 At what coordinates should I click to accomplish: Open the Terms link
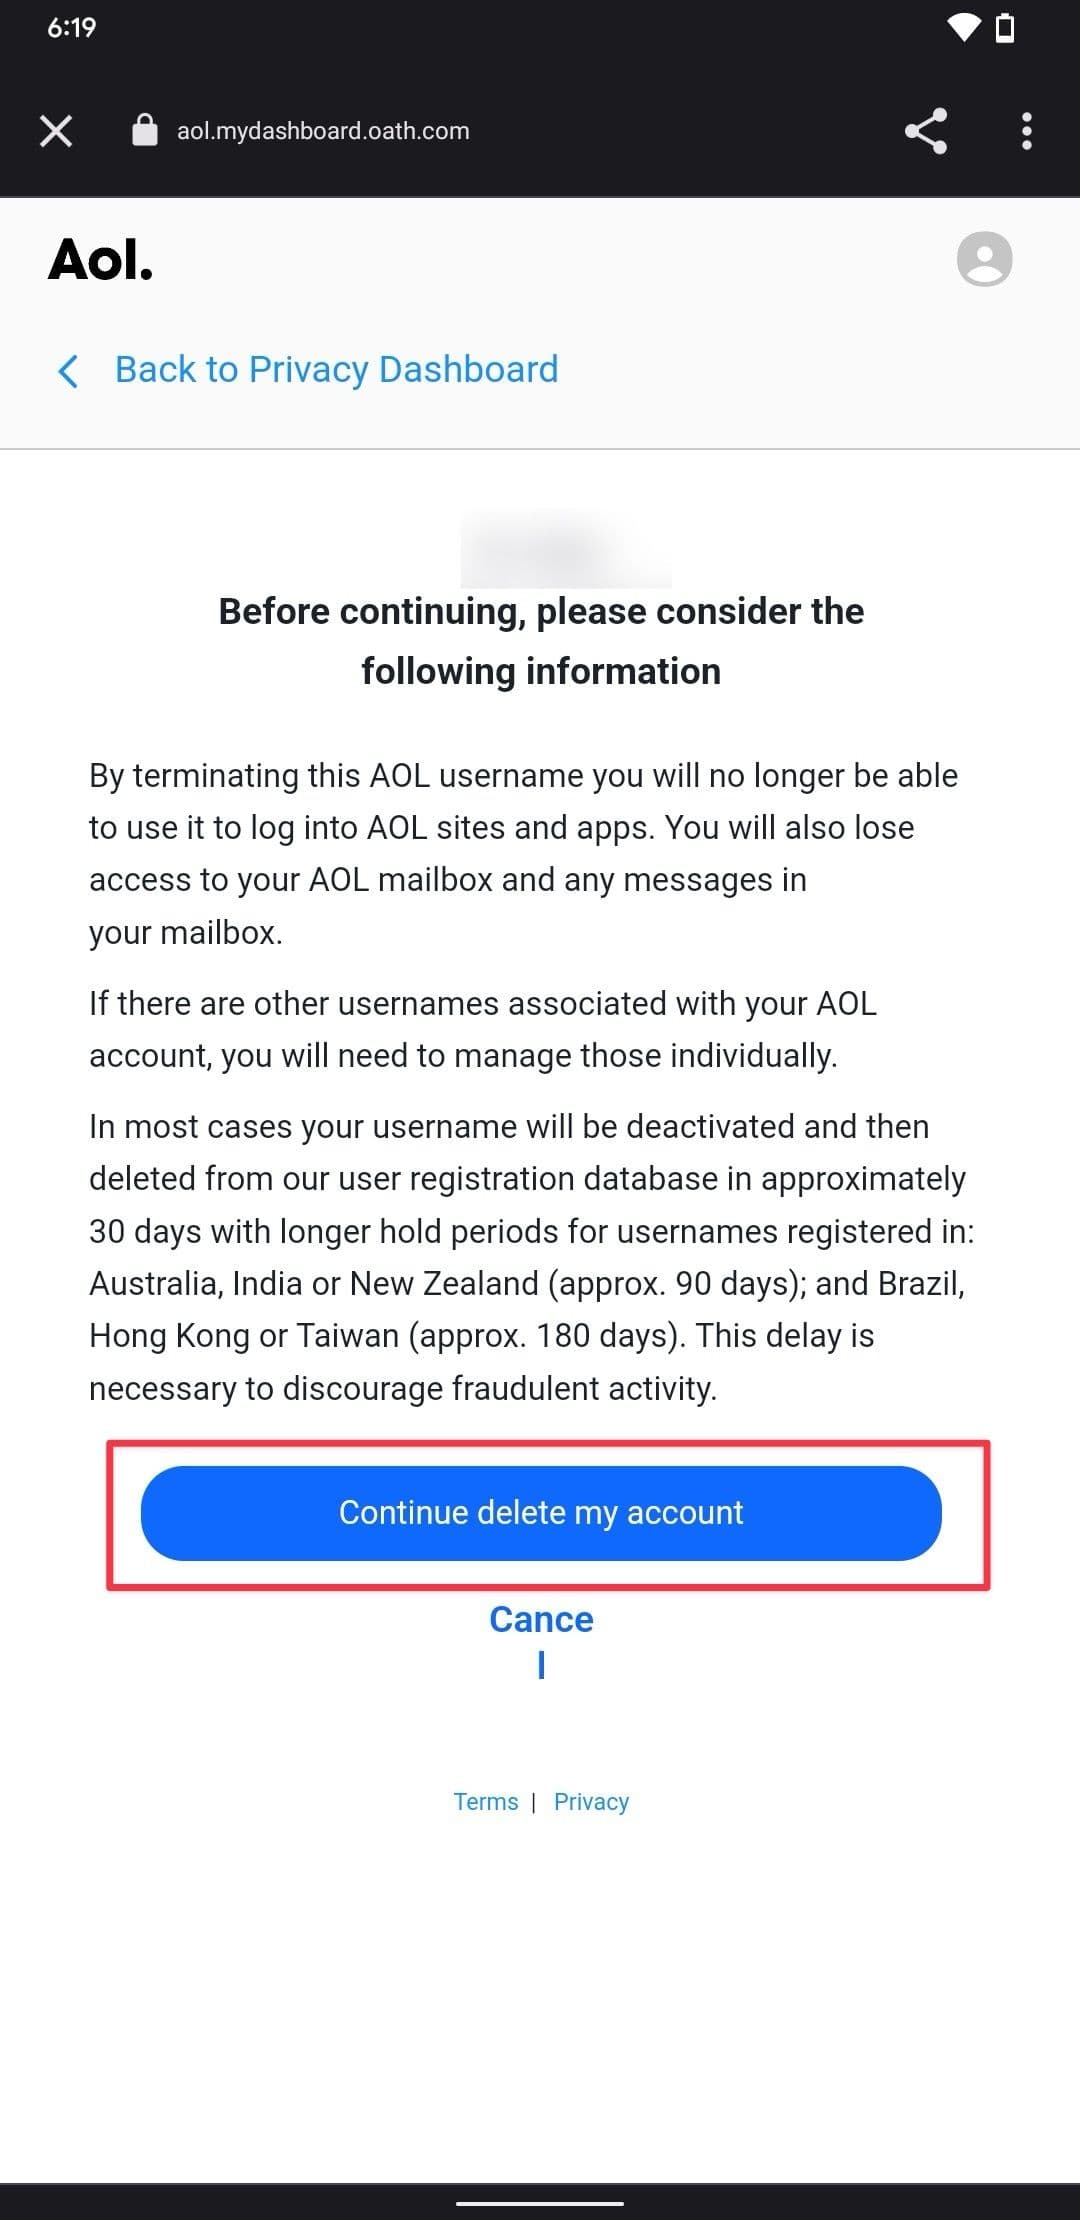[x=486, y=1802]
